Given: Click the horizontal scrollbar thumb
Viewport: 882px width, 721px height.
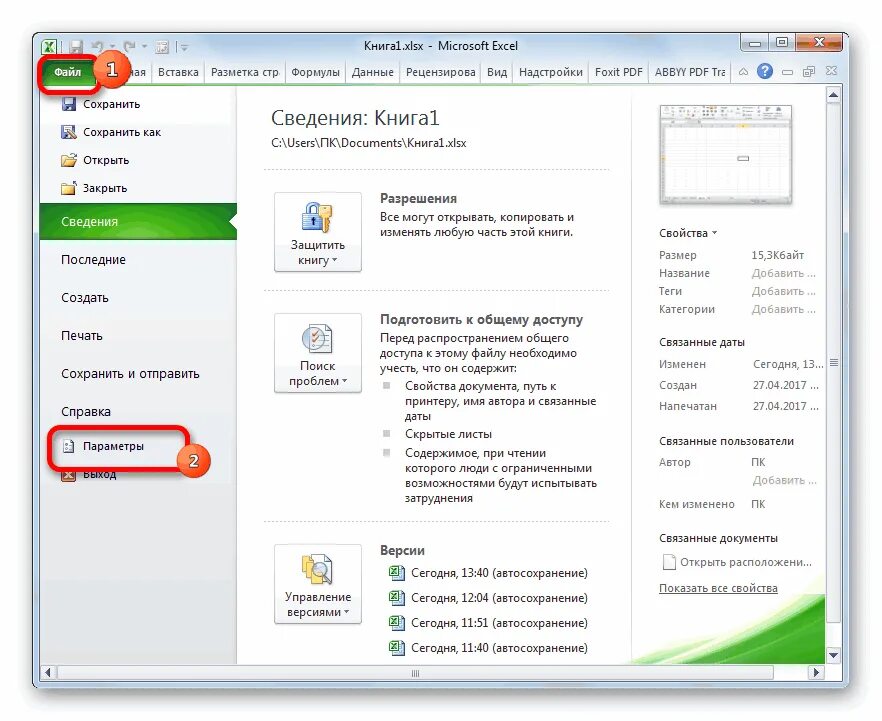Looking at the screenshot, I should (x=415, y=673).
